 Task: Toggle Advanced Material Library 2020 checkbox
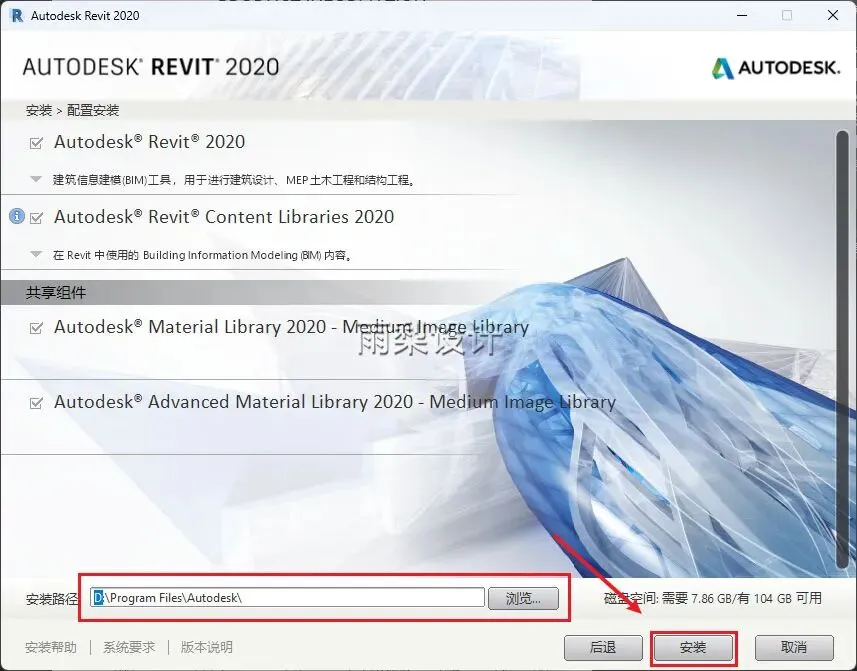click(x=36, y=403)
